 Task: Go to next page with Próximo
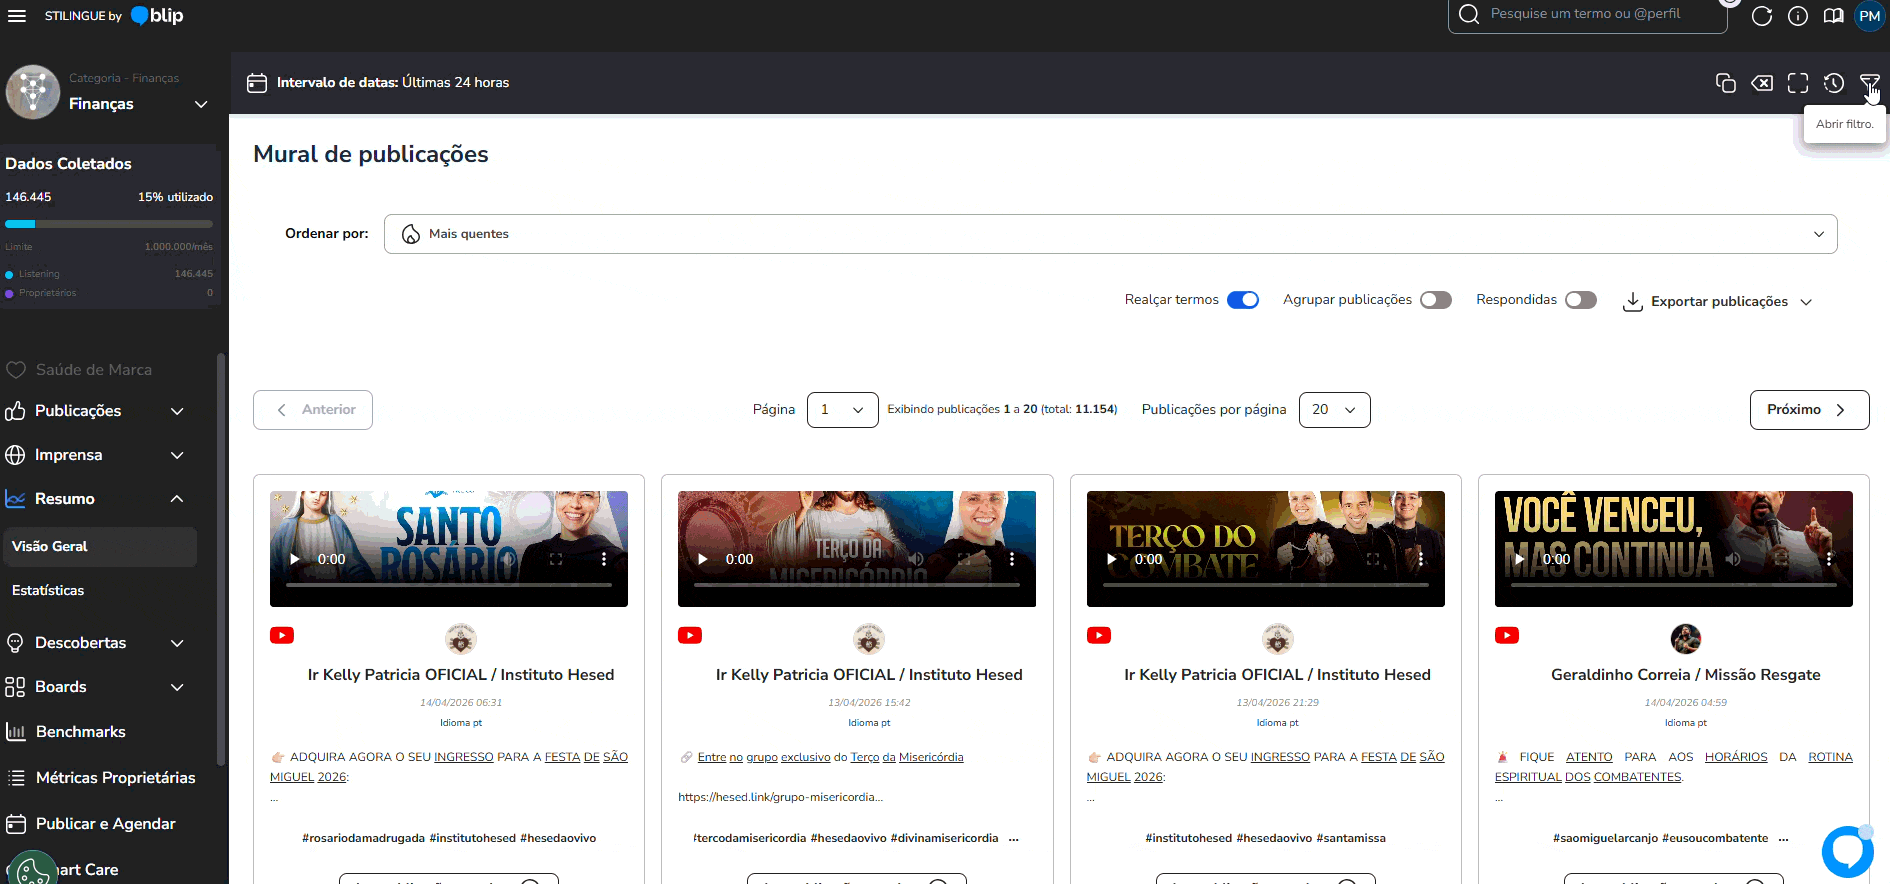pyautogui.click(x=1808, y=410)
